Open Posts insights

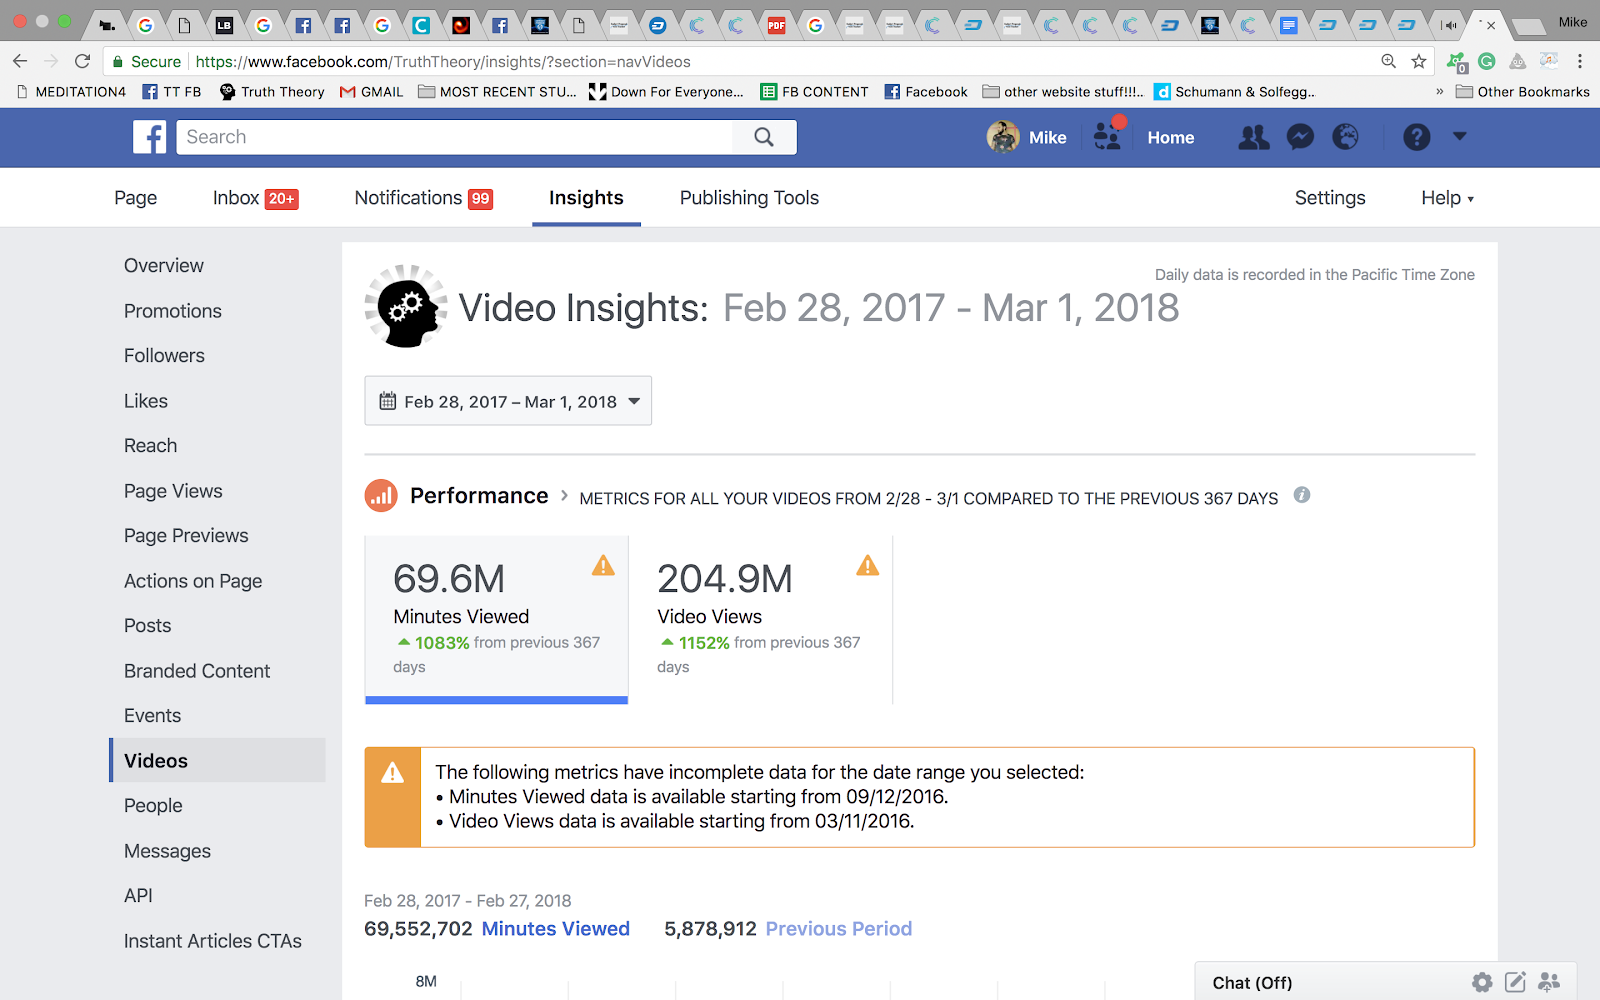[x=147, y=625]
